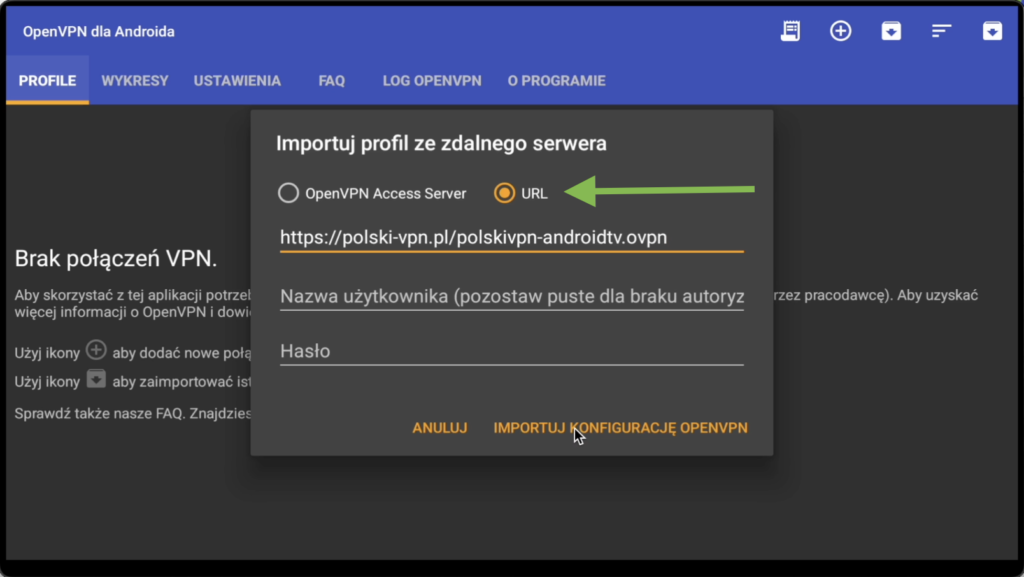Tap the import icon between plus and sort icons
1024x577 pixels.
891,31
